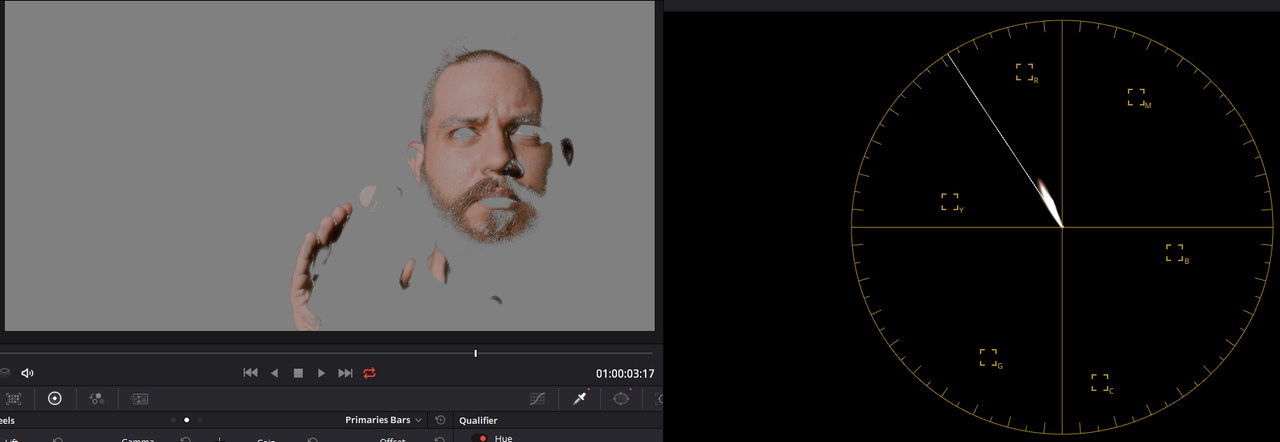Select the Qualifier eyedropper palette icon
This screenshot has height=442, width=1280.
tap(580, 398)
